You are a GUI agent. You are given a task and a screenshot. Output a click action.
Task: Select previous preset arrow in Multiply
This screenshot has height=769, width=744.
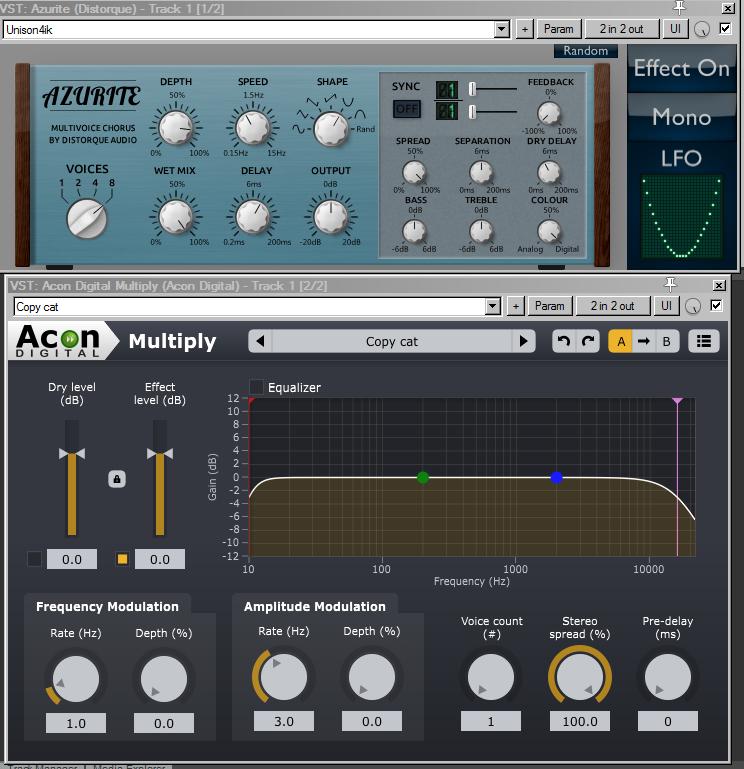coord(260,341)
